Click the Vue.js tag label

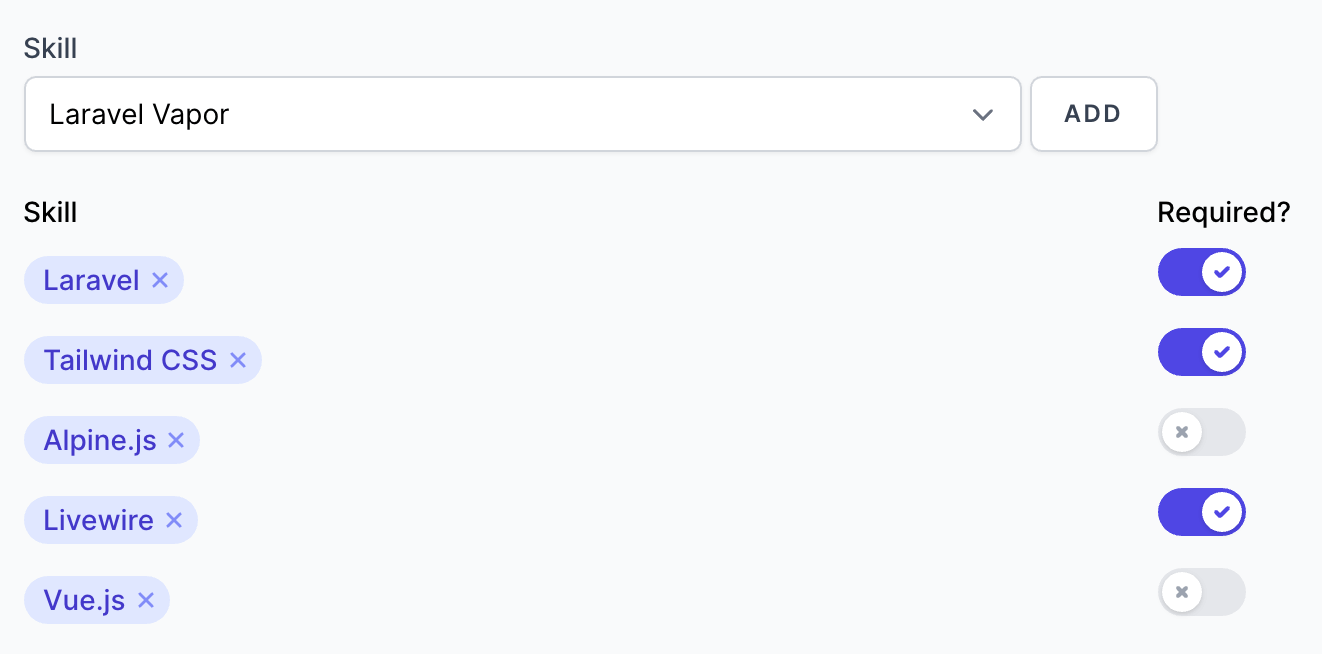84,600
